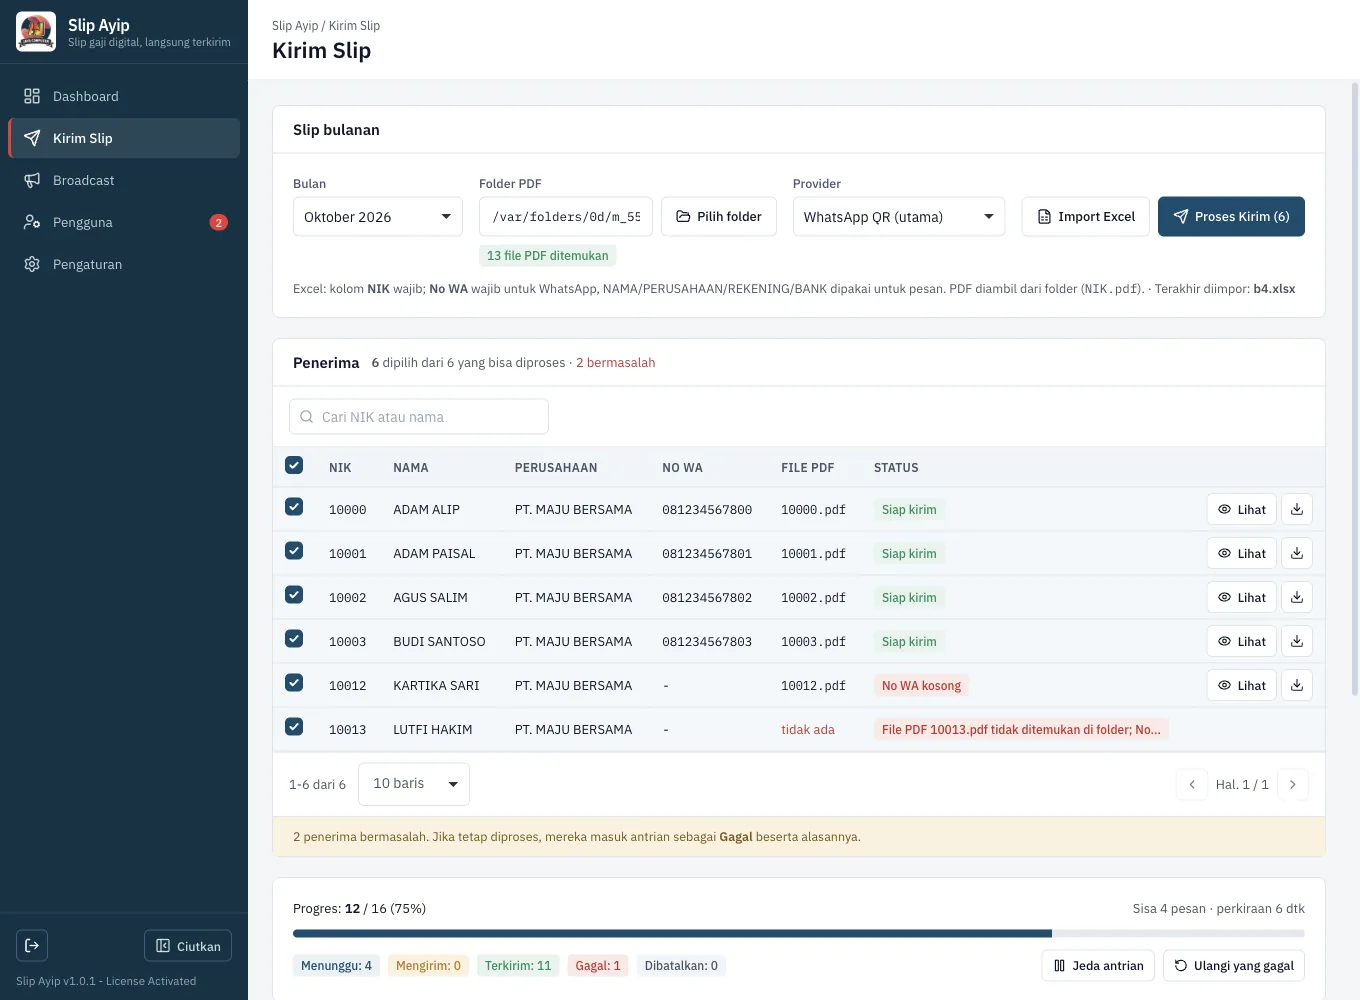Viewport: 1360px width, 1000px height.
Task: Select Kirim Slip in the sidebar
Action: click(124, 138)
